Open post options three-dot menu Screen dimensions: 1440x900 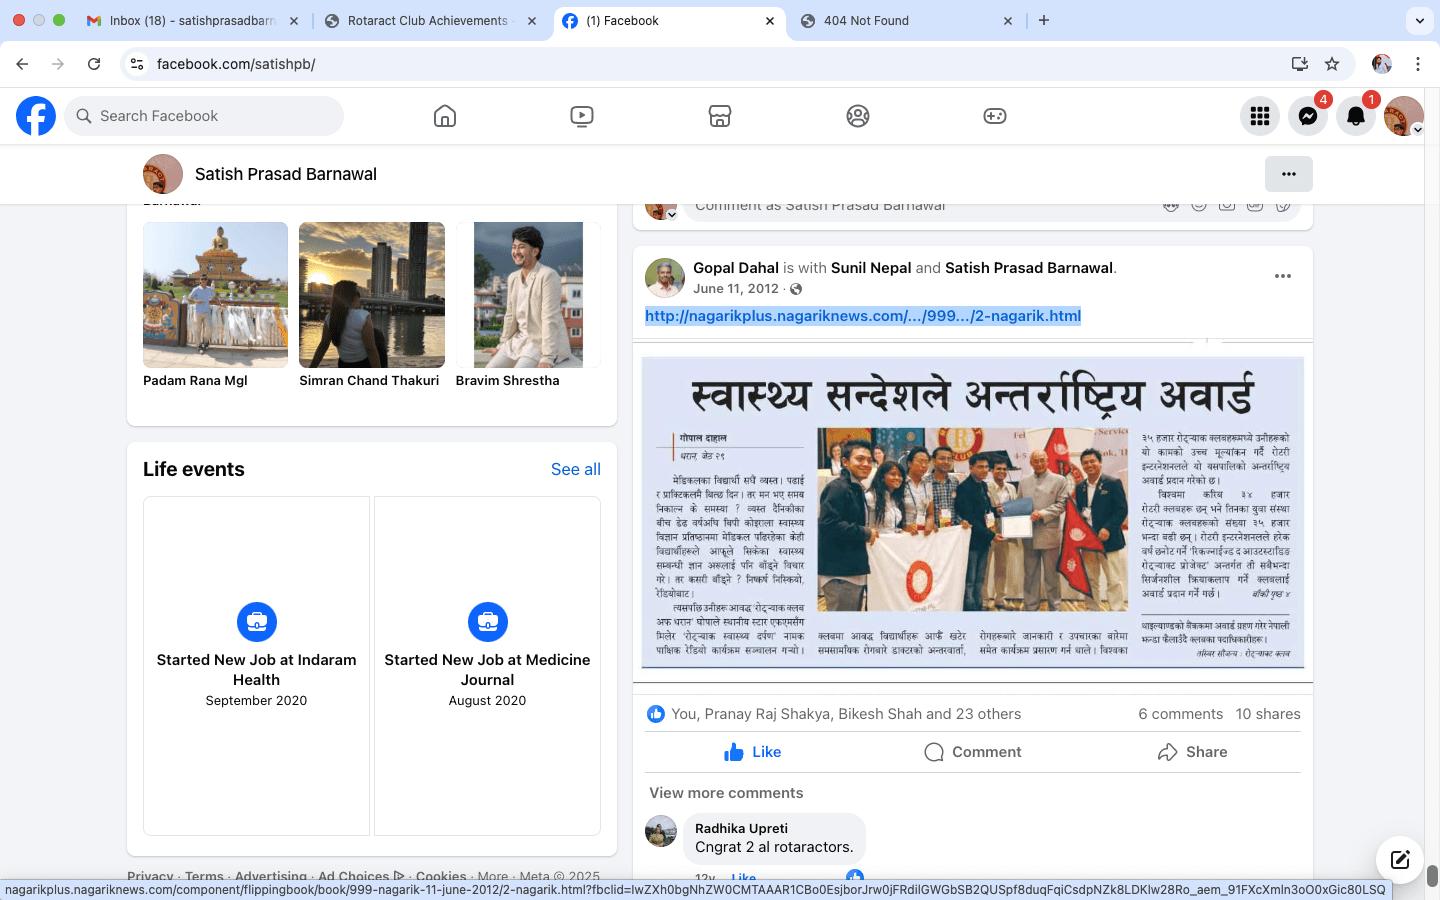pos(1282,276)
